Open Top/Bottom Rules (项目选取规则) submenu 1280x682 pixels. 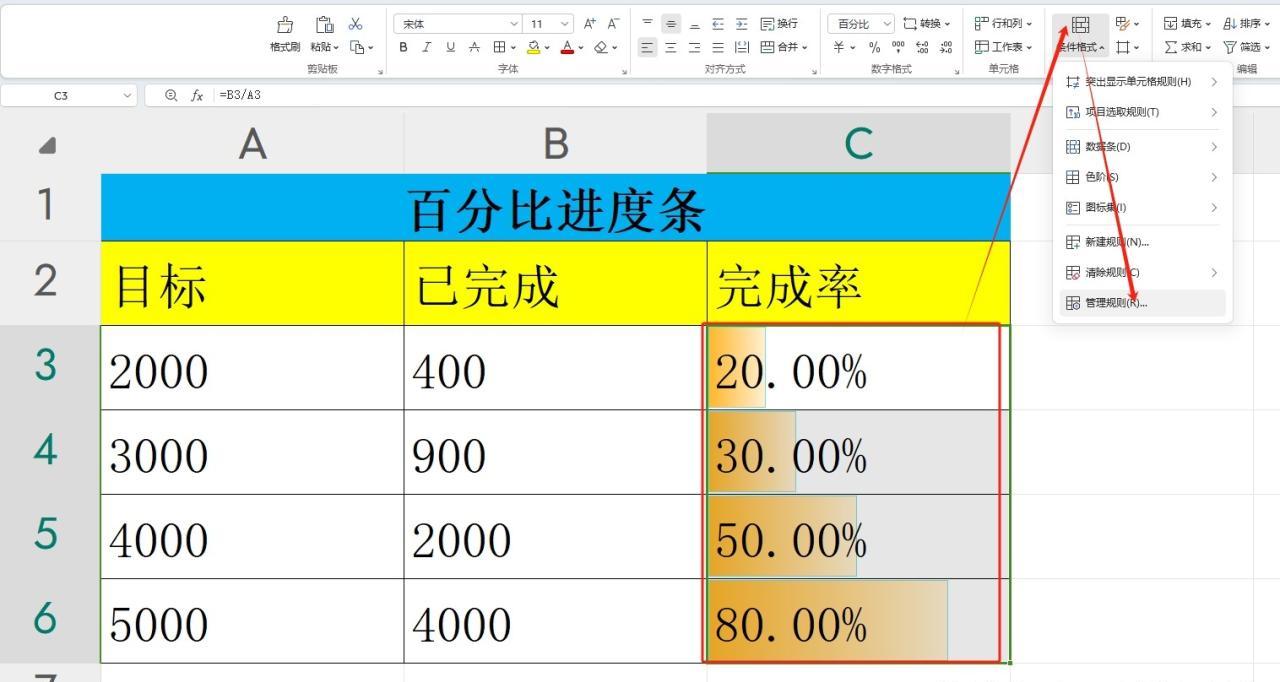[x=1142, y=112]
